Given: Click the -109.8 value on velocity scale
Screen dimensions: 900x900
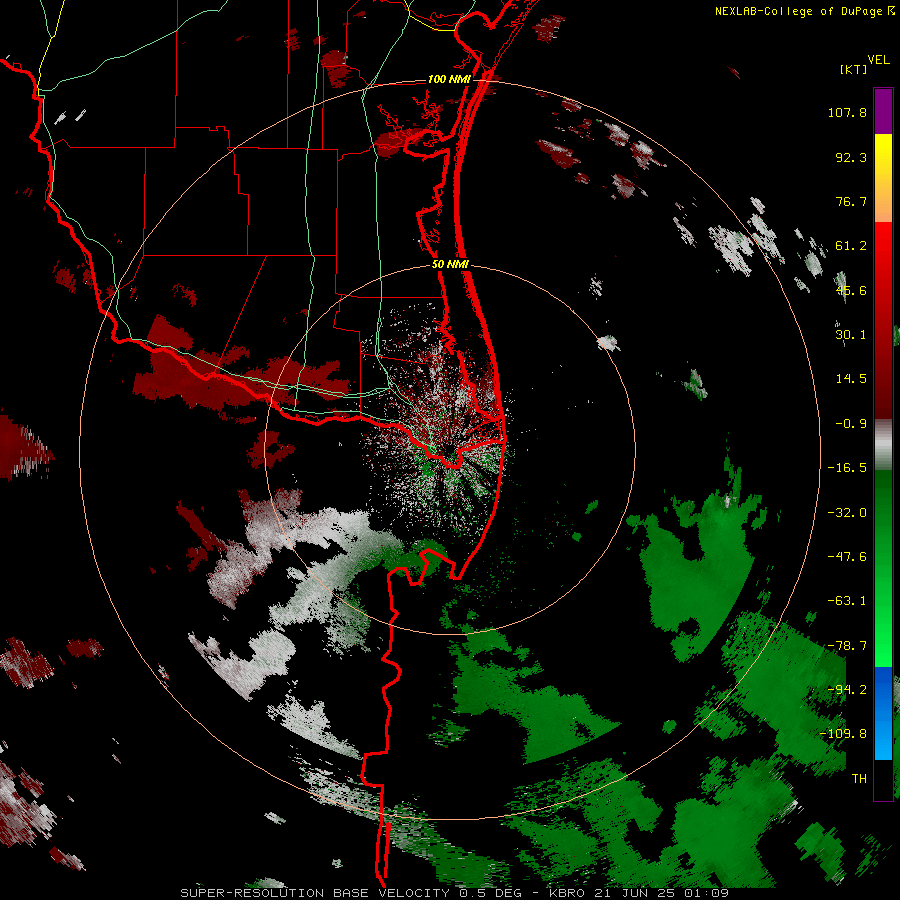Looking at the screenshot, I should pos(844,734).
